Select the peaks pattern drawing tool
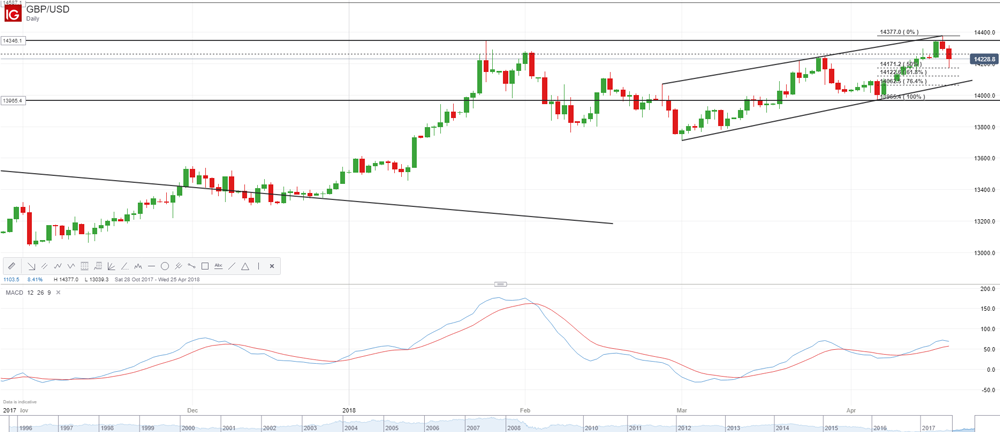The height and width of the screenshot is (432, 1000). pyautogui.click(x=138, y=266)
